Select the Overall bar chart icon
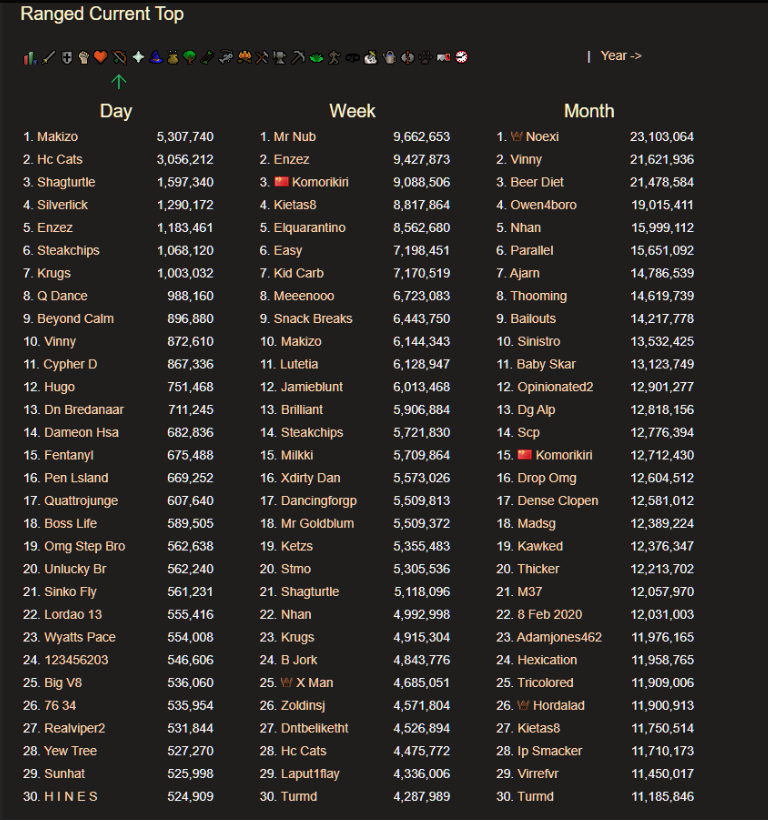This screenshot has width=768, height=820. tap(30, 58)
